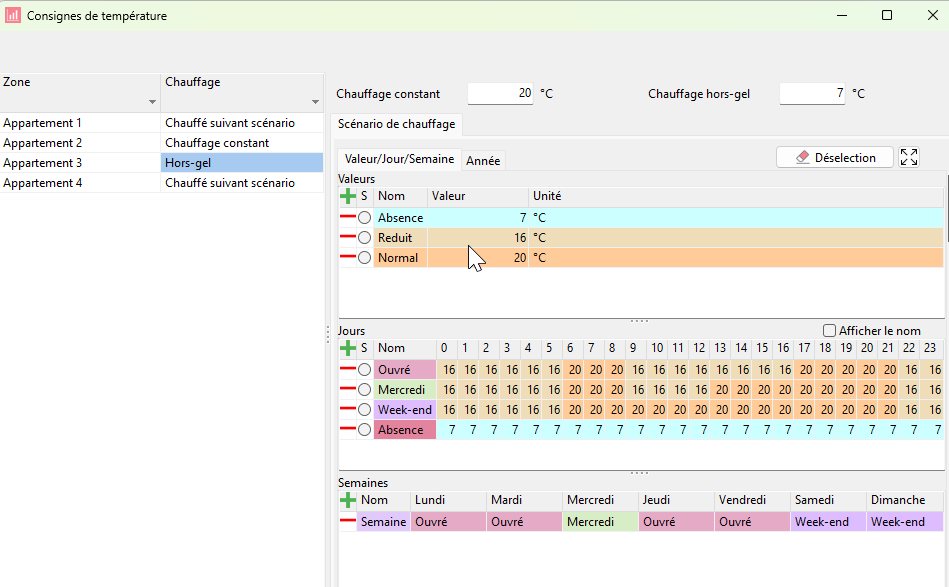The height and width of the screenshot is (587, 949).
Task: Add a new week in Semaines
Action: 348,500
